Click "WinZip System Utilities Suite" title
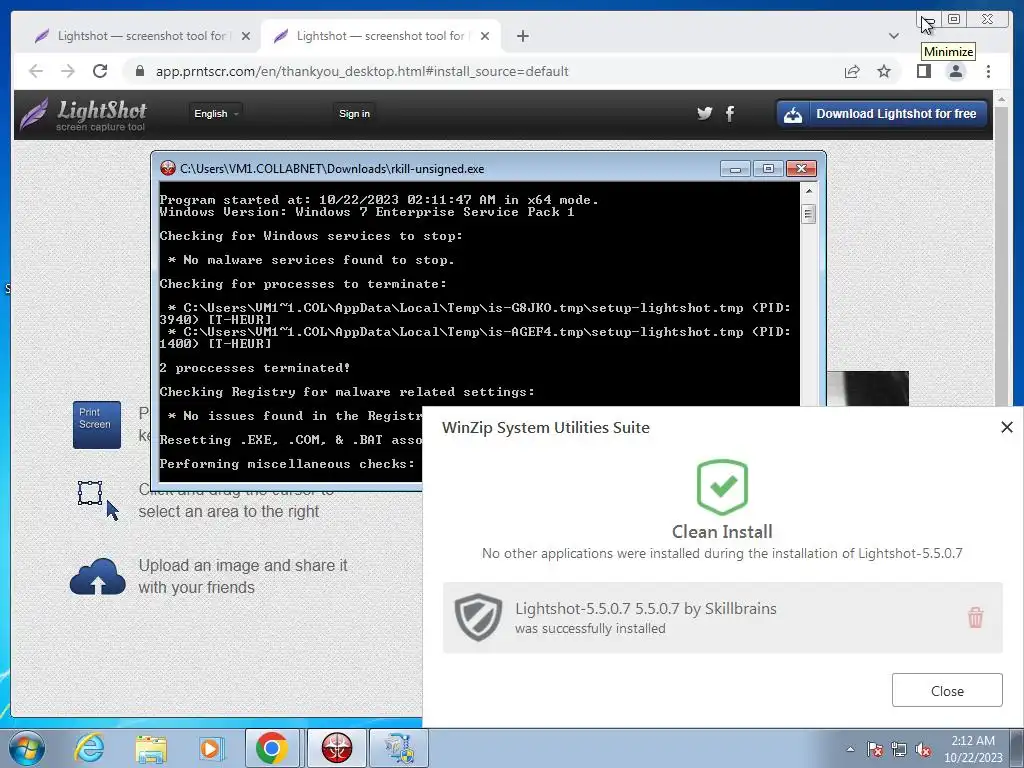The image size is (1024, 768). coord(545,428)
